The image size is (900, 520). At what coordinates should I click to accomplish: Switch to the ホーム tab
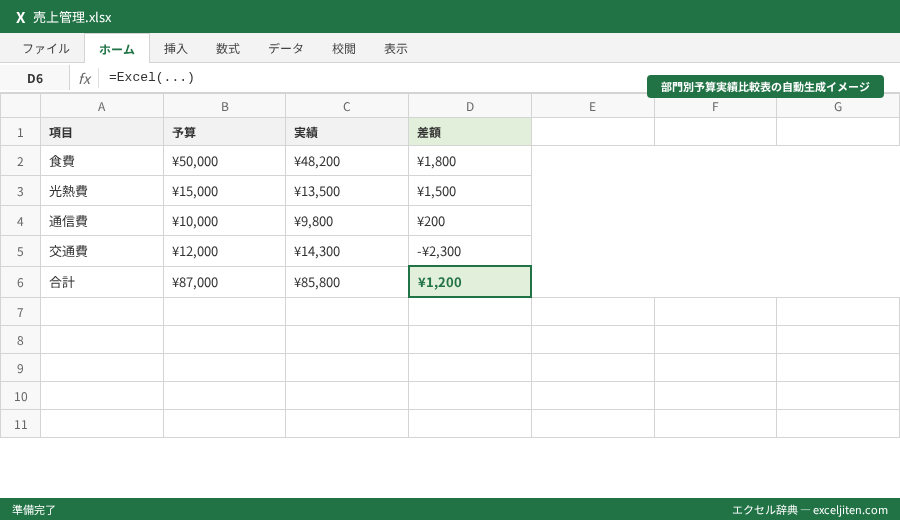tap(117, 49)
